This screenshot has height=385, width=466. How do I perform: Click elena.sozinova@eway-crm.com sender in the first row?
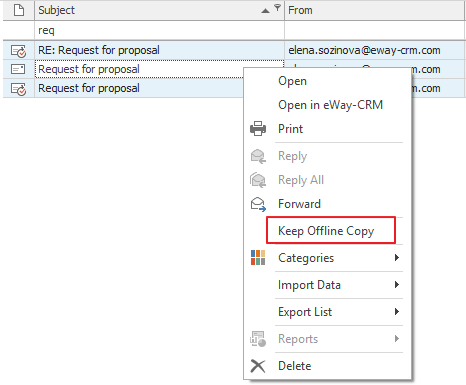(x=364, y=50)
